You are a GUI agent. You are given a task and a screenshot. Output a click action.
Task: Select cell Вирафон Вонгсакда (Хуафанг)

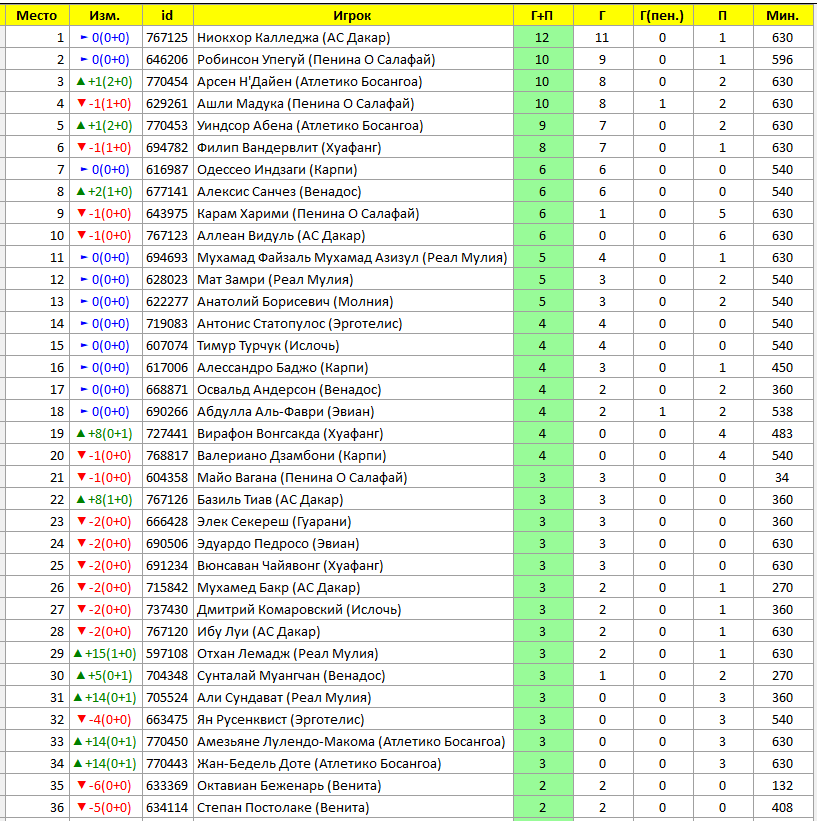[x=353, y=434]
